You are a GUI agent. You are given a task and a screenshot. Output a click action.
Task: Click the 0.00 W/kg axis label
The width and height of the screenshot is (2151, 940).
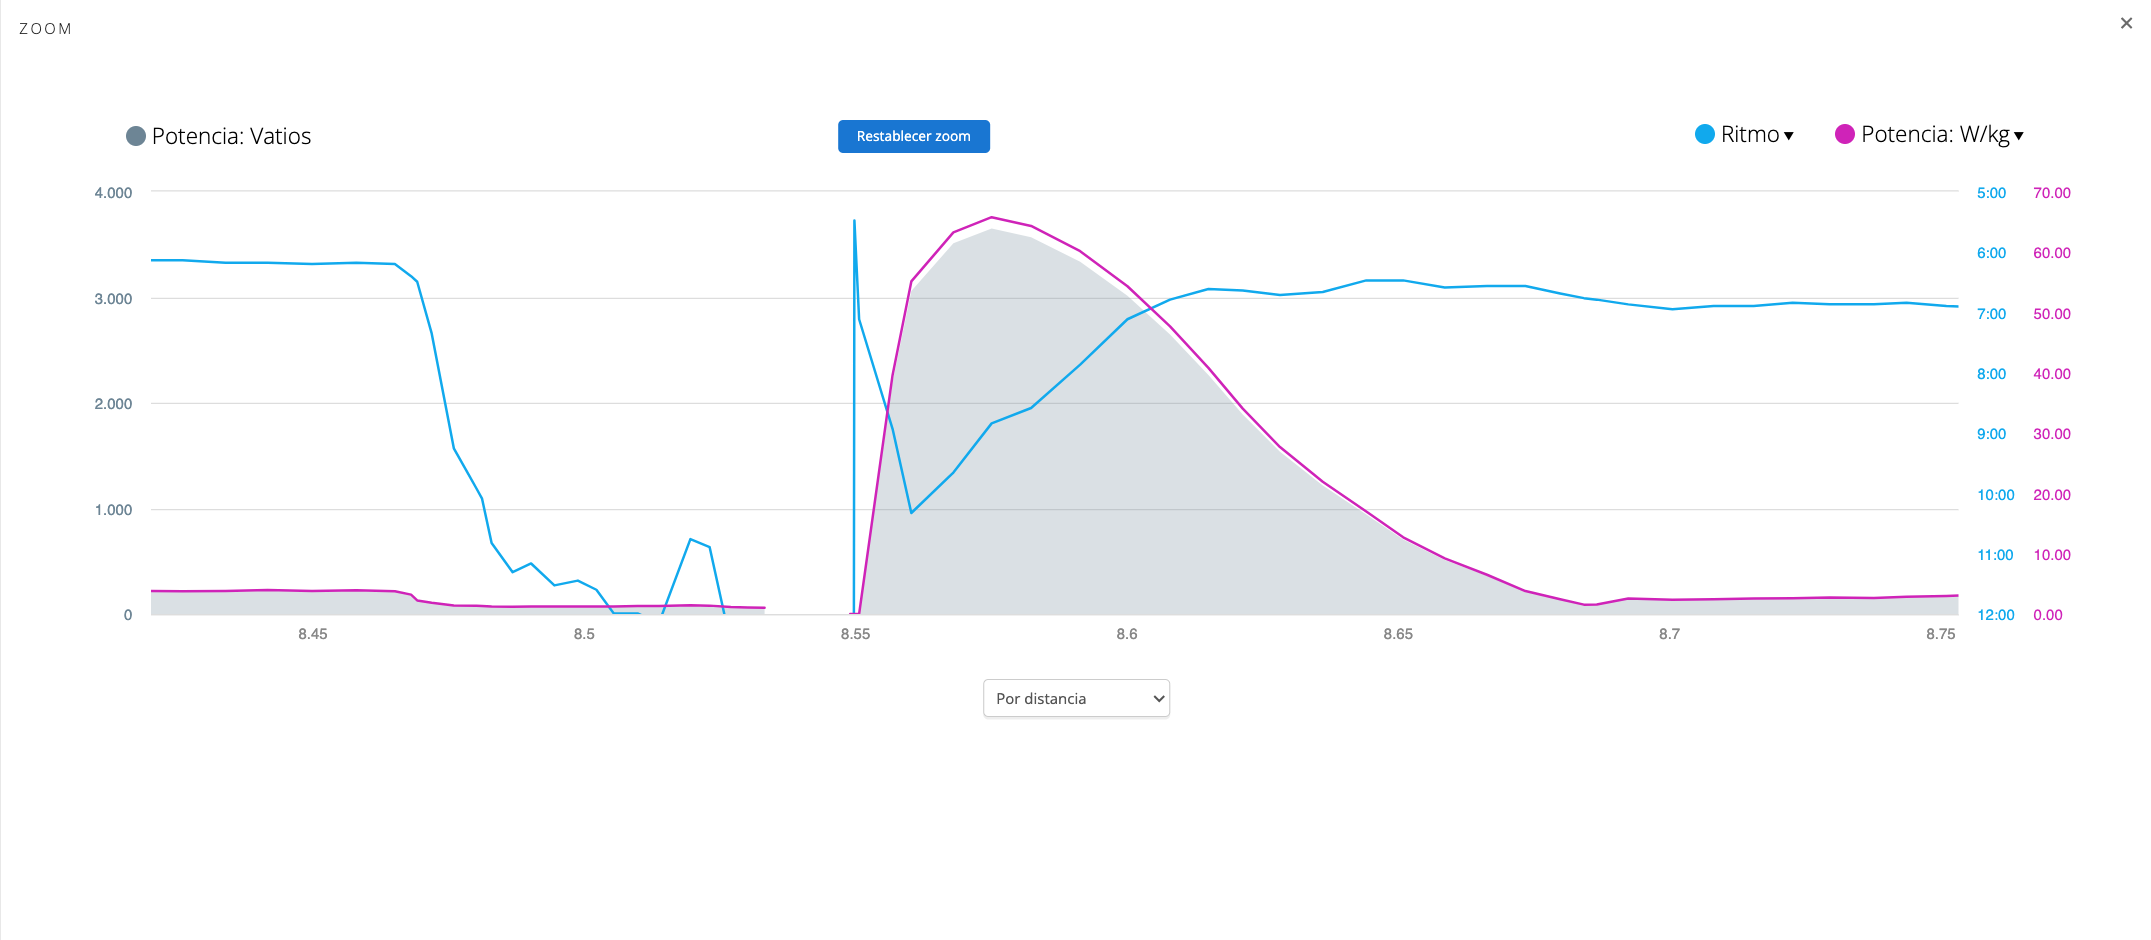[2048, 615]
